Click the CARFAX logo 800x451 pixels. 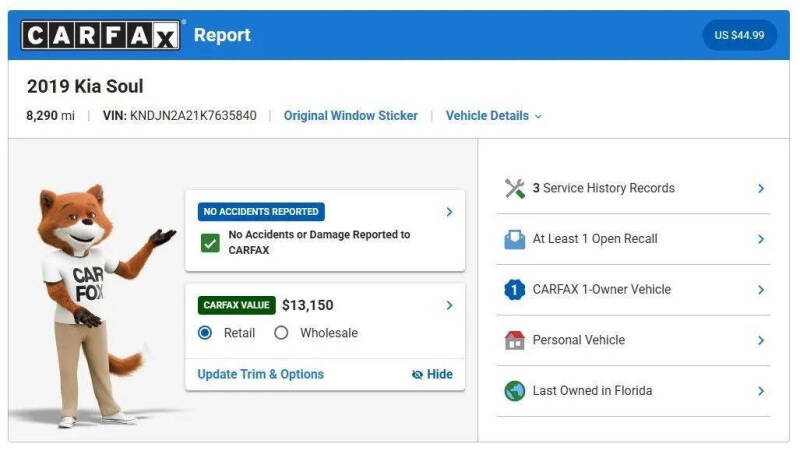(x=101, y=35)
